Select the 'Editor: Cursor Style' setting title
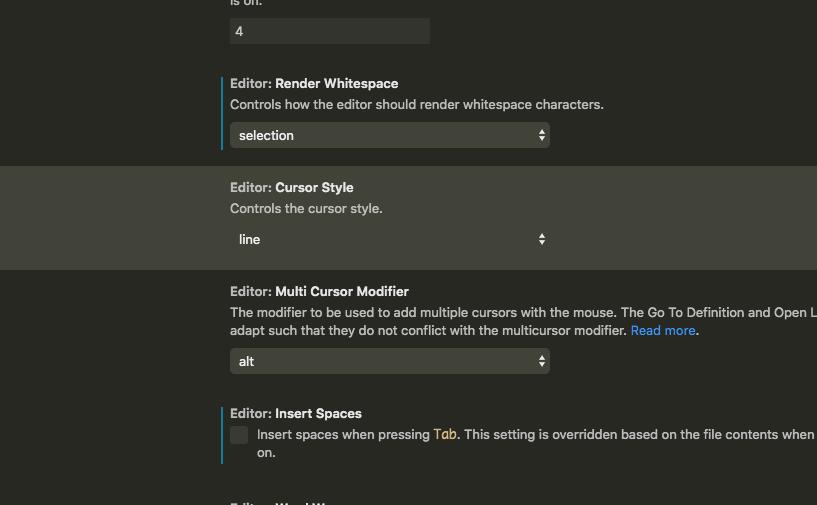The height and width of the screenshot is (505, 817). (x=291, y=187)
